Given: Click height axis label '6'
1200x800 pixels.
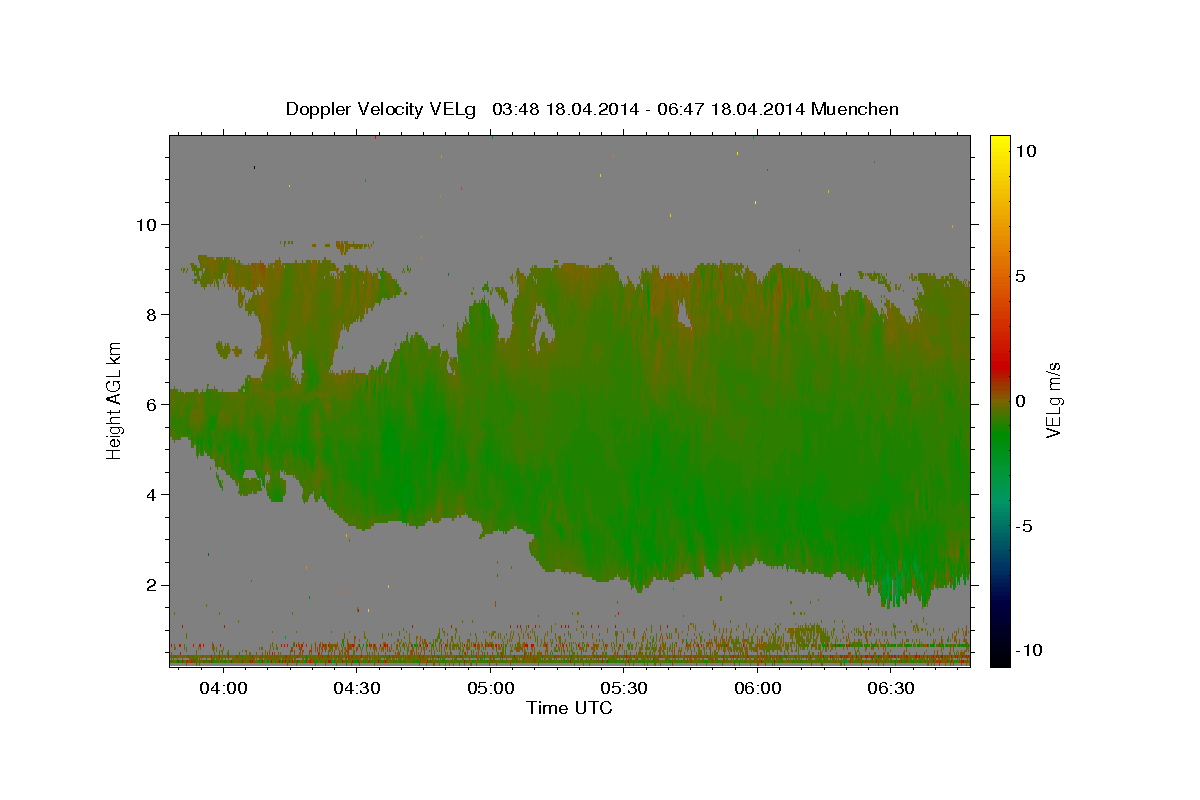Looking at the screenshot, I should [x=150, y=404].
